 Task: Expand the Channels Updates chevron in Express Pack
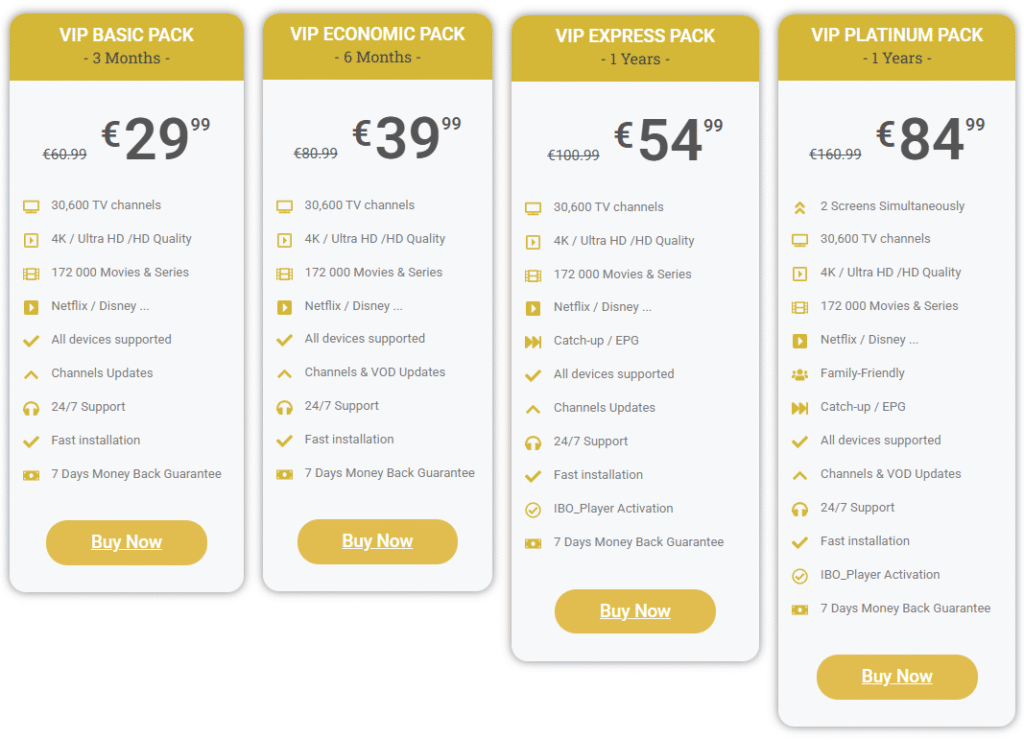pos(534,407)
